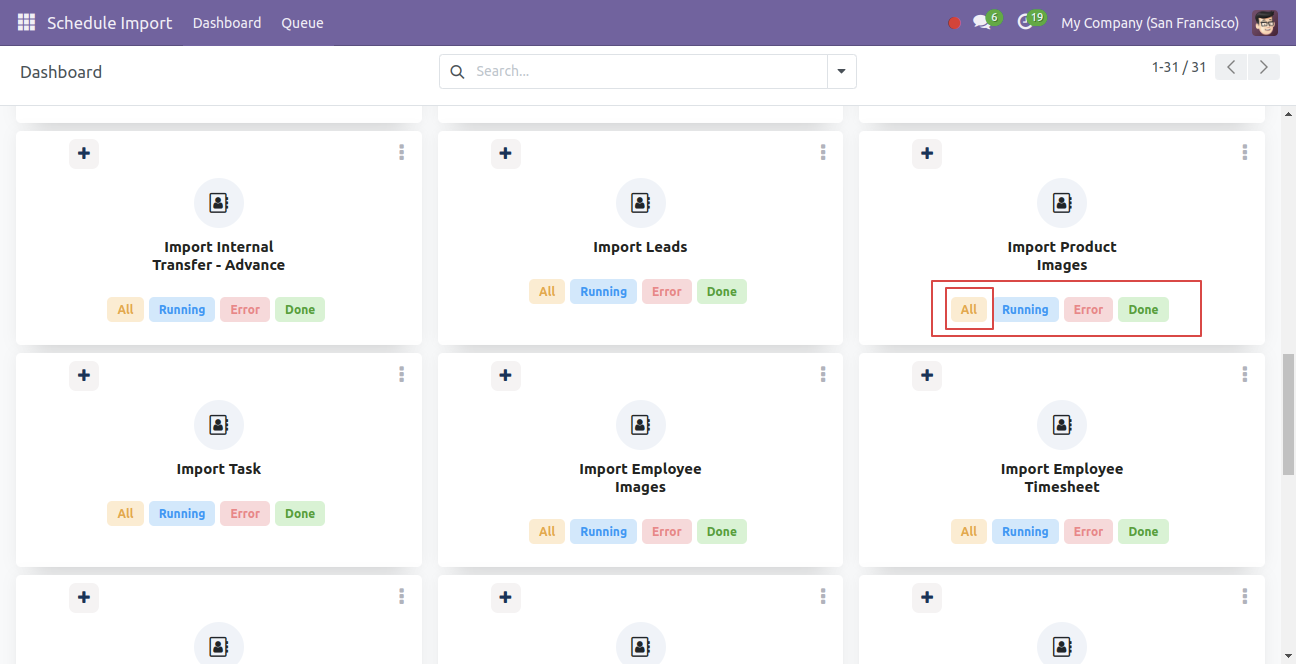This screenshot has height=664, width=1296.
Task: Show Done records for Import Employee Images
Action: [722, 532]
